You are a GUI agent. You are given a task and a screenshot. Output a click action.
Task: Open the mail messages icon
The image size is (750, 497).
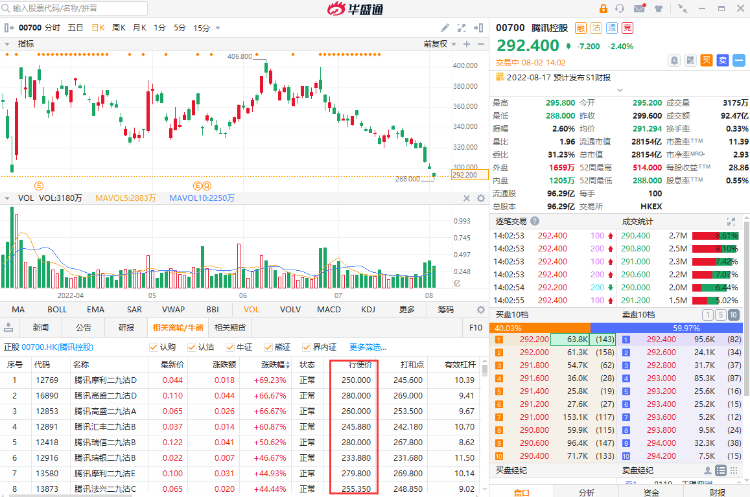point(640,8)
